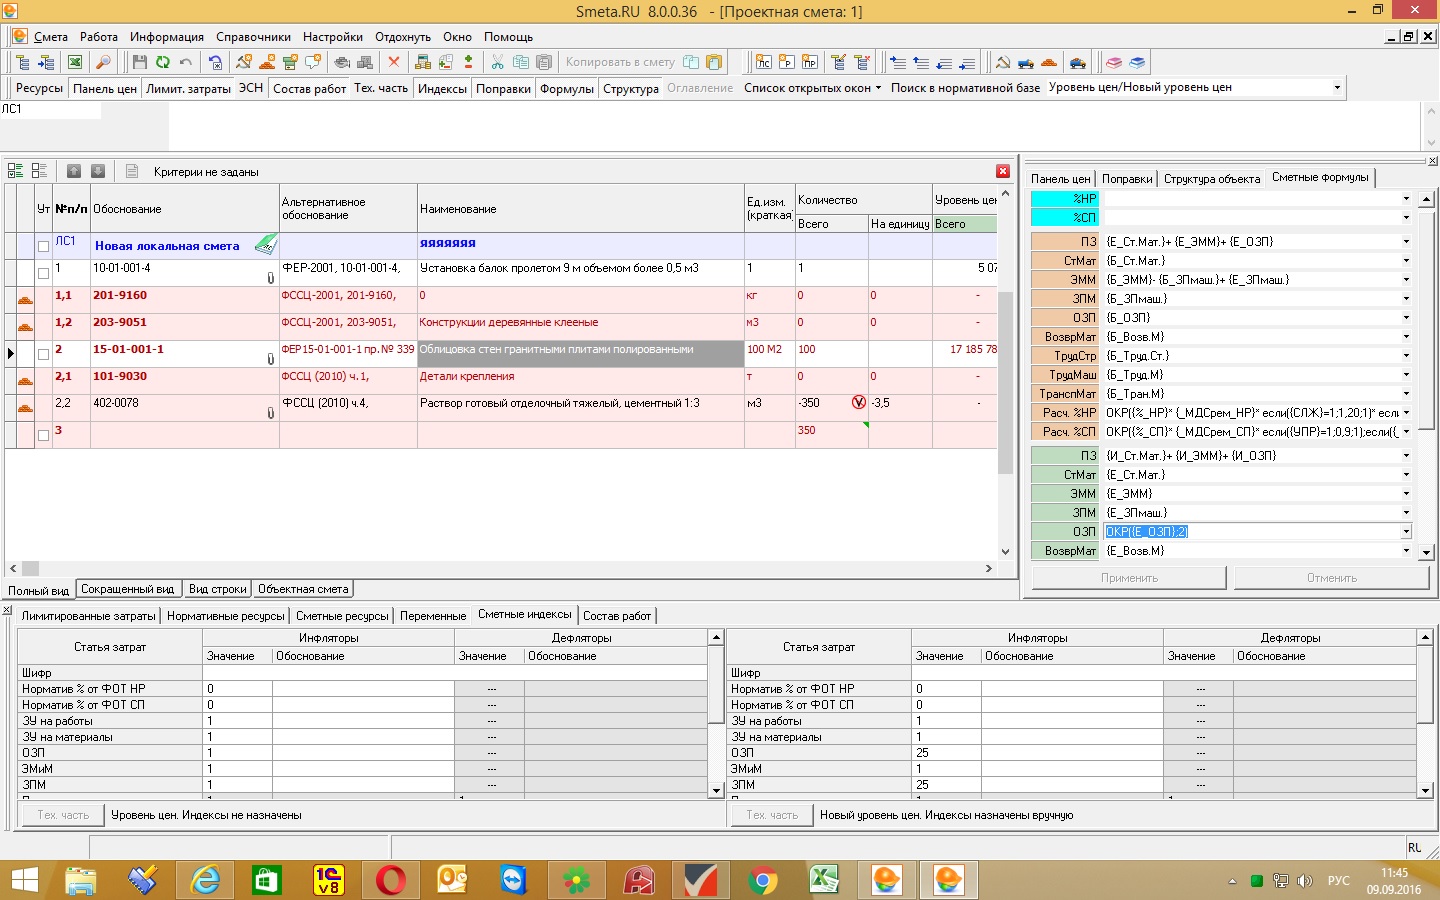Switch to the Объектная смета view tab
Image resolution: width=1440 pixels, height=900 pixels.
point(303,589)
